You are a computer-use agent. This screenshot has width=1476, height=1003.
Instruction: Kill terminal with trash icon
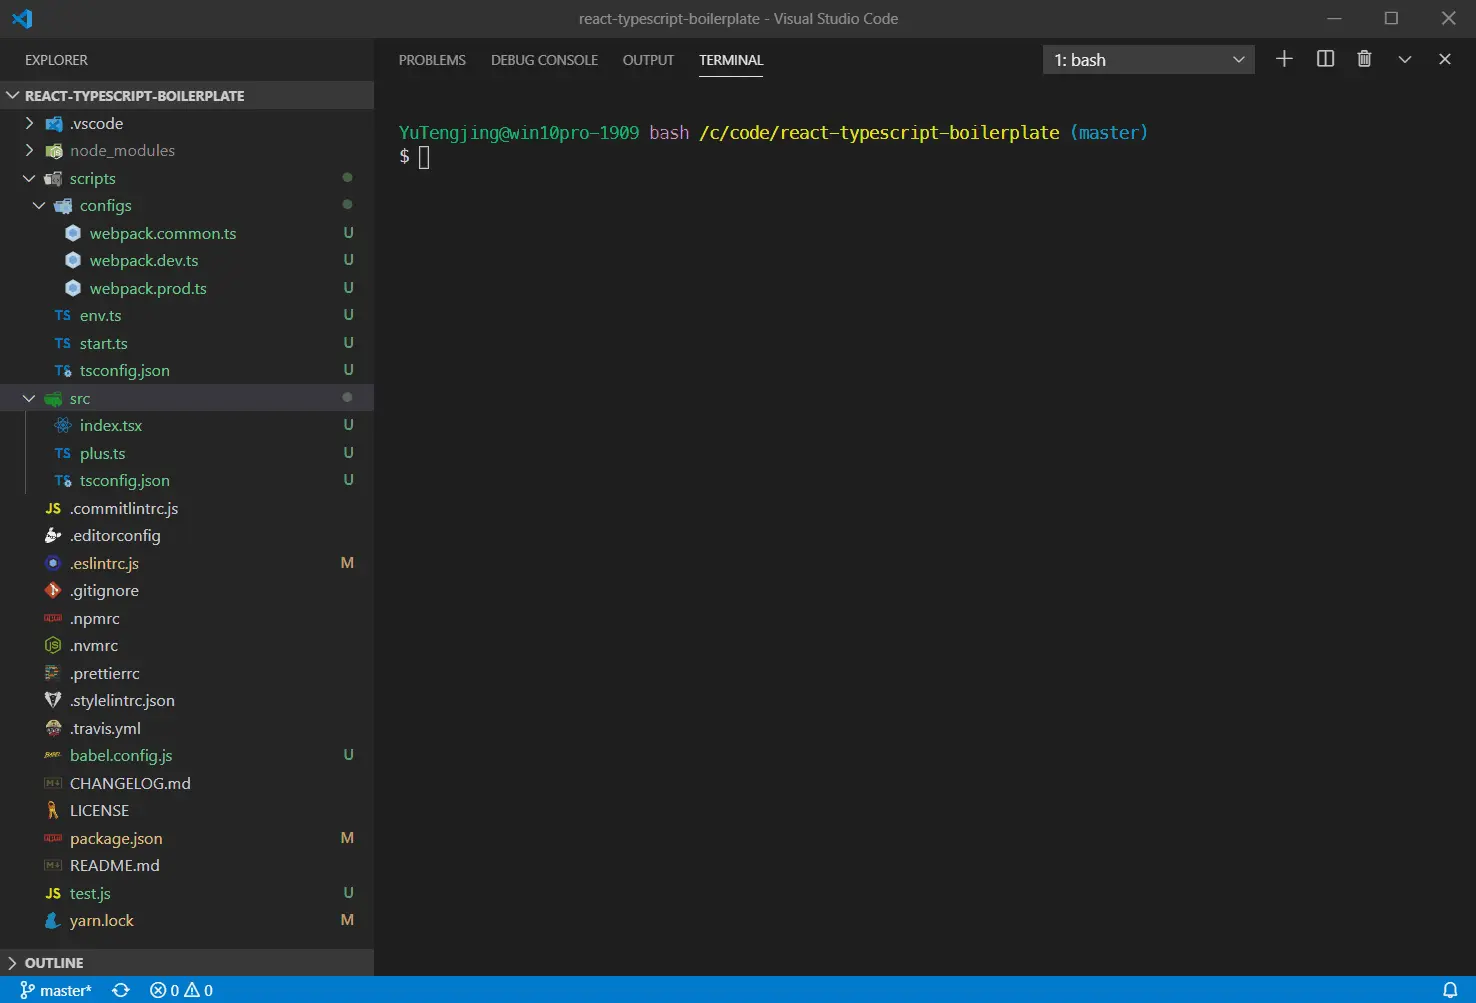pyautogui.click(x=1364, y=59)
